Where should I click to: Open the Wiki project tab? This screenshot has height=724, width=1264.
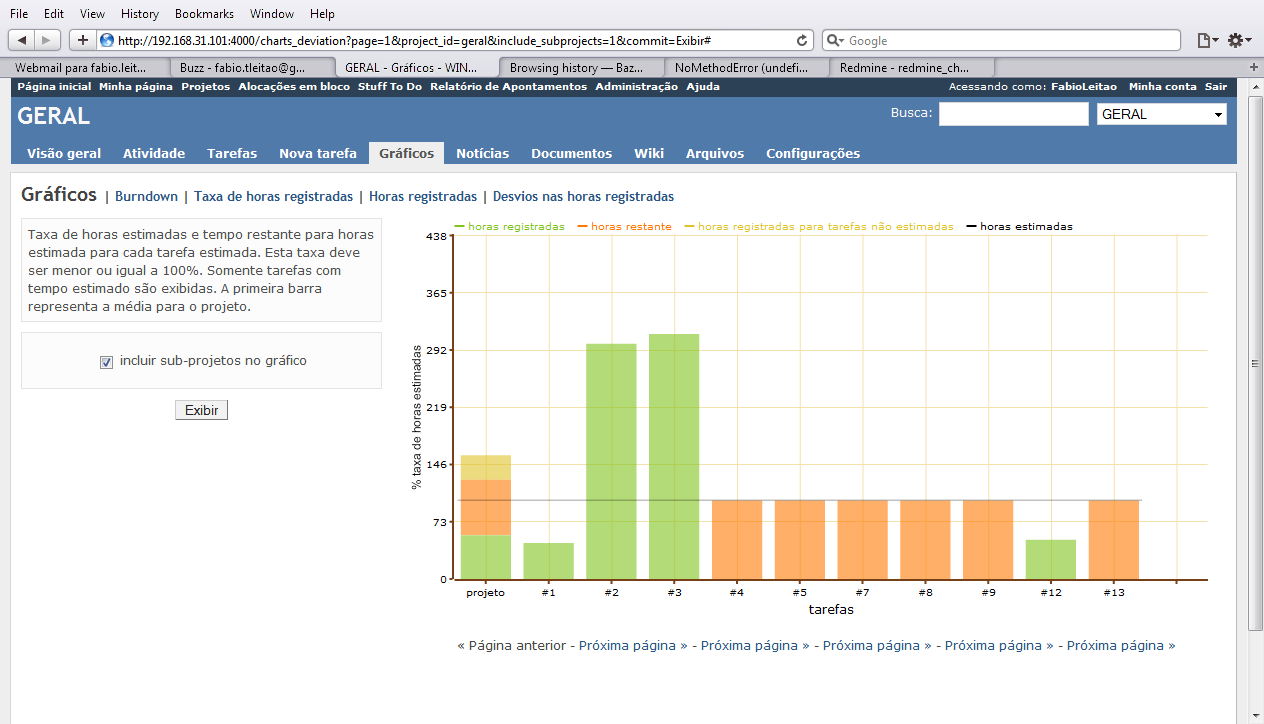coord(649,153)
